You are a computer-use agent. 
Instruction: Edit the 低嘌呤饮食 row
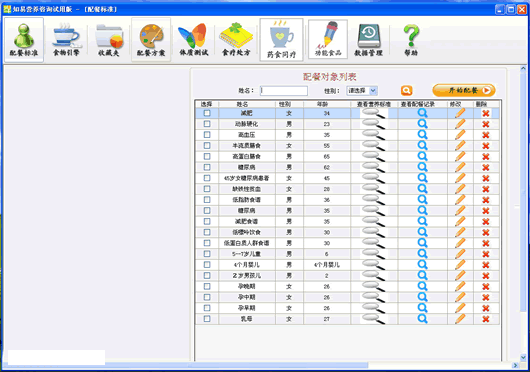pyautogui.click(x=460, y=232)
